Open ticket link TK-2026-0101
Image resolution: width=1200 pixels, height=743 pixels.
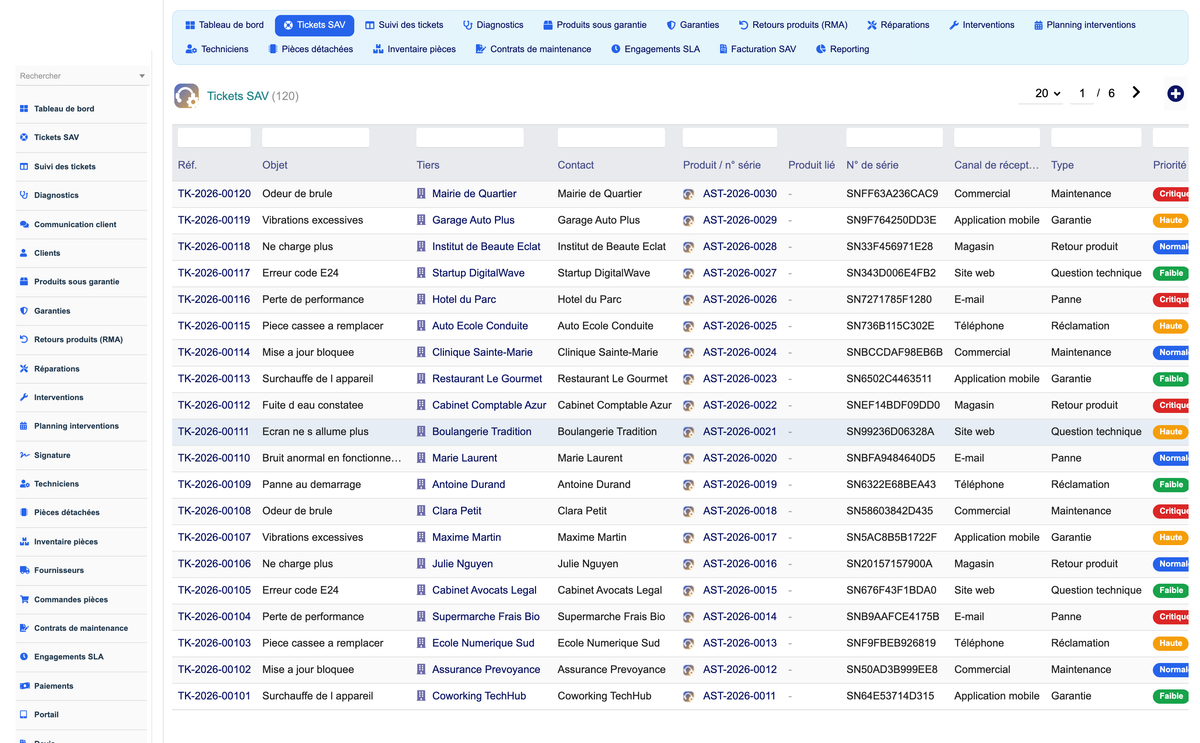point(214,696)
